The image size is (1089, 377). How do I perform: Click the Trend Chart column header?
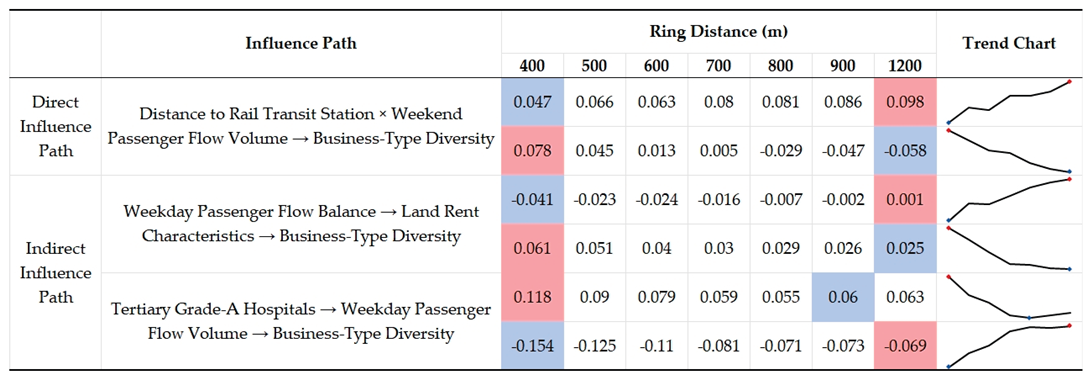1009,43
